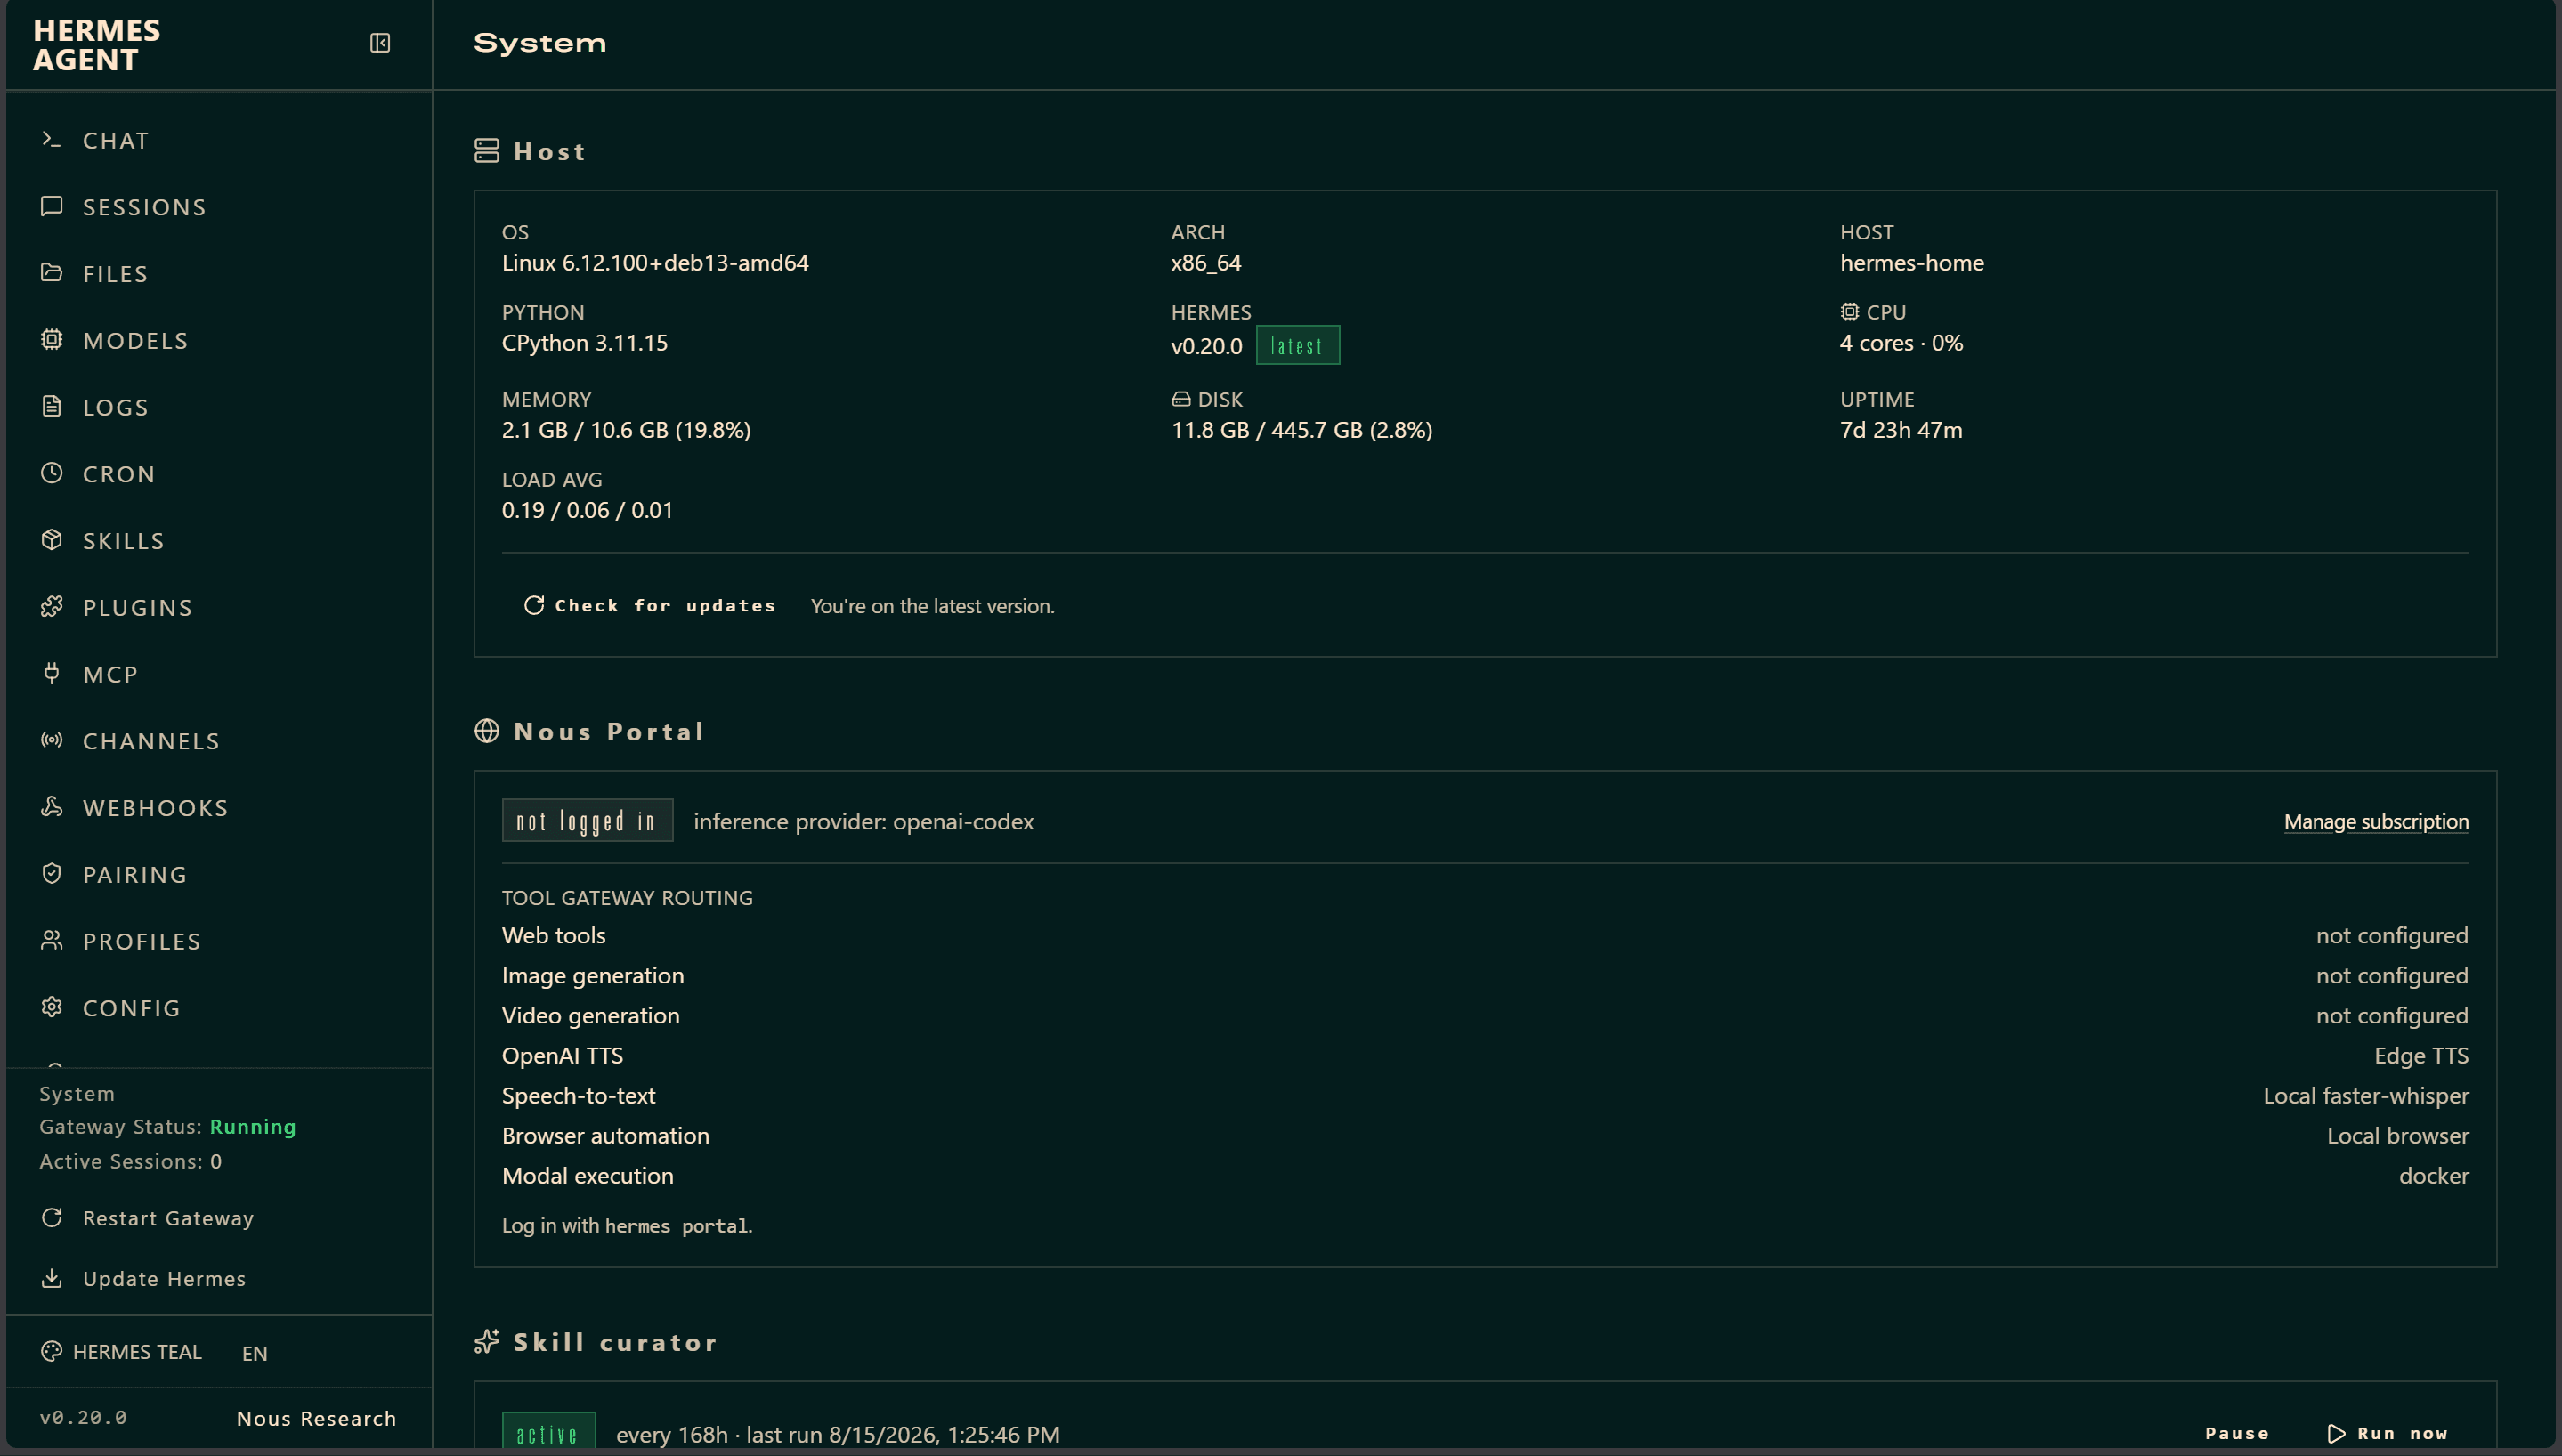Click Restart Gateway label
The image size is (2562, 1456).
(x=168, y=1218)
